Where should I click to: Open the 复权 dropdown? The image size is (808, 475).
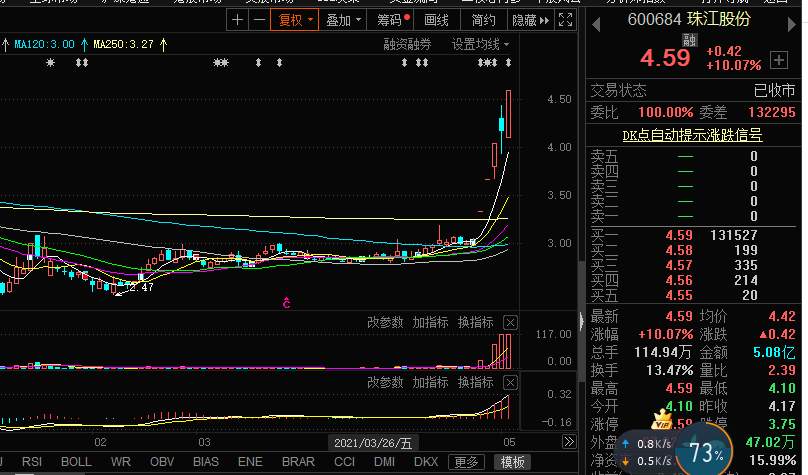(x=295, y=20)
